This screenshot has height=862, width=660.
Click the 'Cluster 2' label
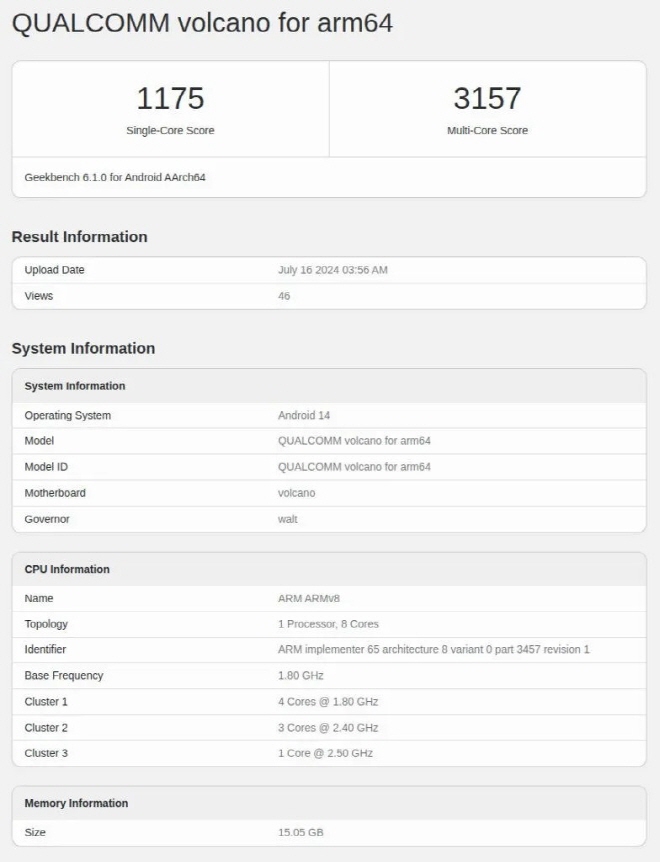46,728
